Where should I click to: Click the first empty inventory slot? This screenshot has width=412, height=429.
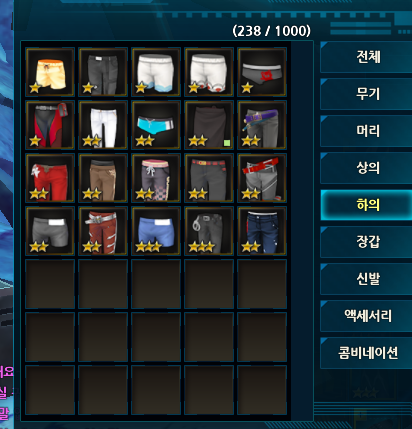[x=50, y=284]
